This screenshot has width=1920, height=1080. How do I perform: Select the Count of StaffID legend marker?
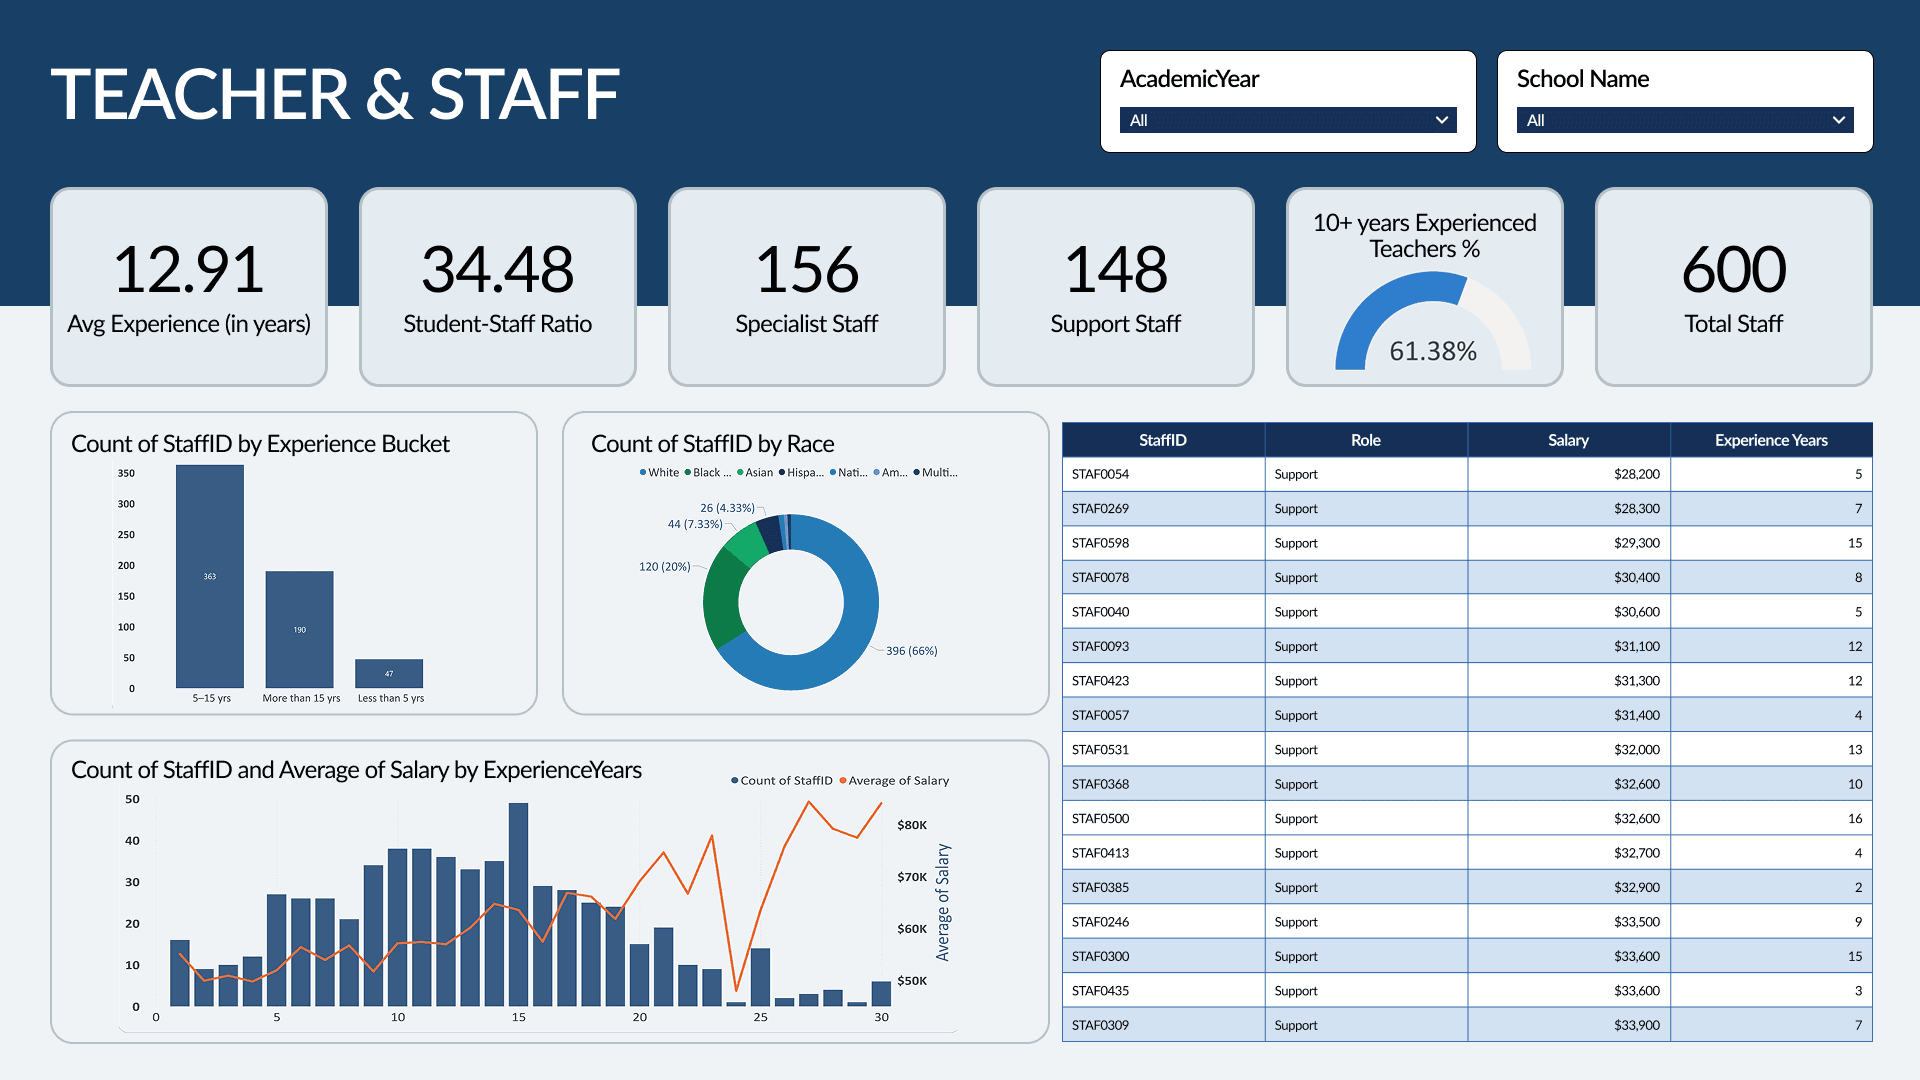pyautogui.click(x=736, y=780)
